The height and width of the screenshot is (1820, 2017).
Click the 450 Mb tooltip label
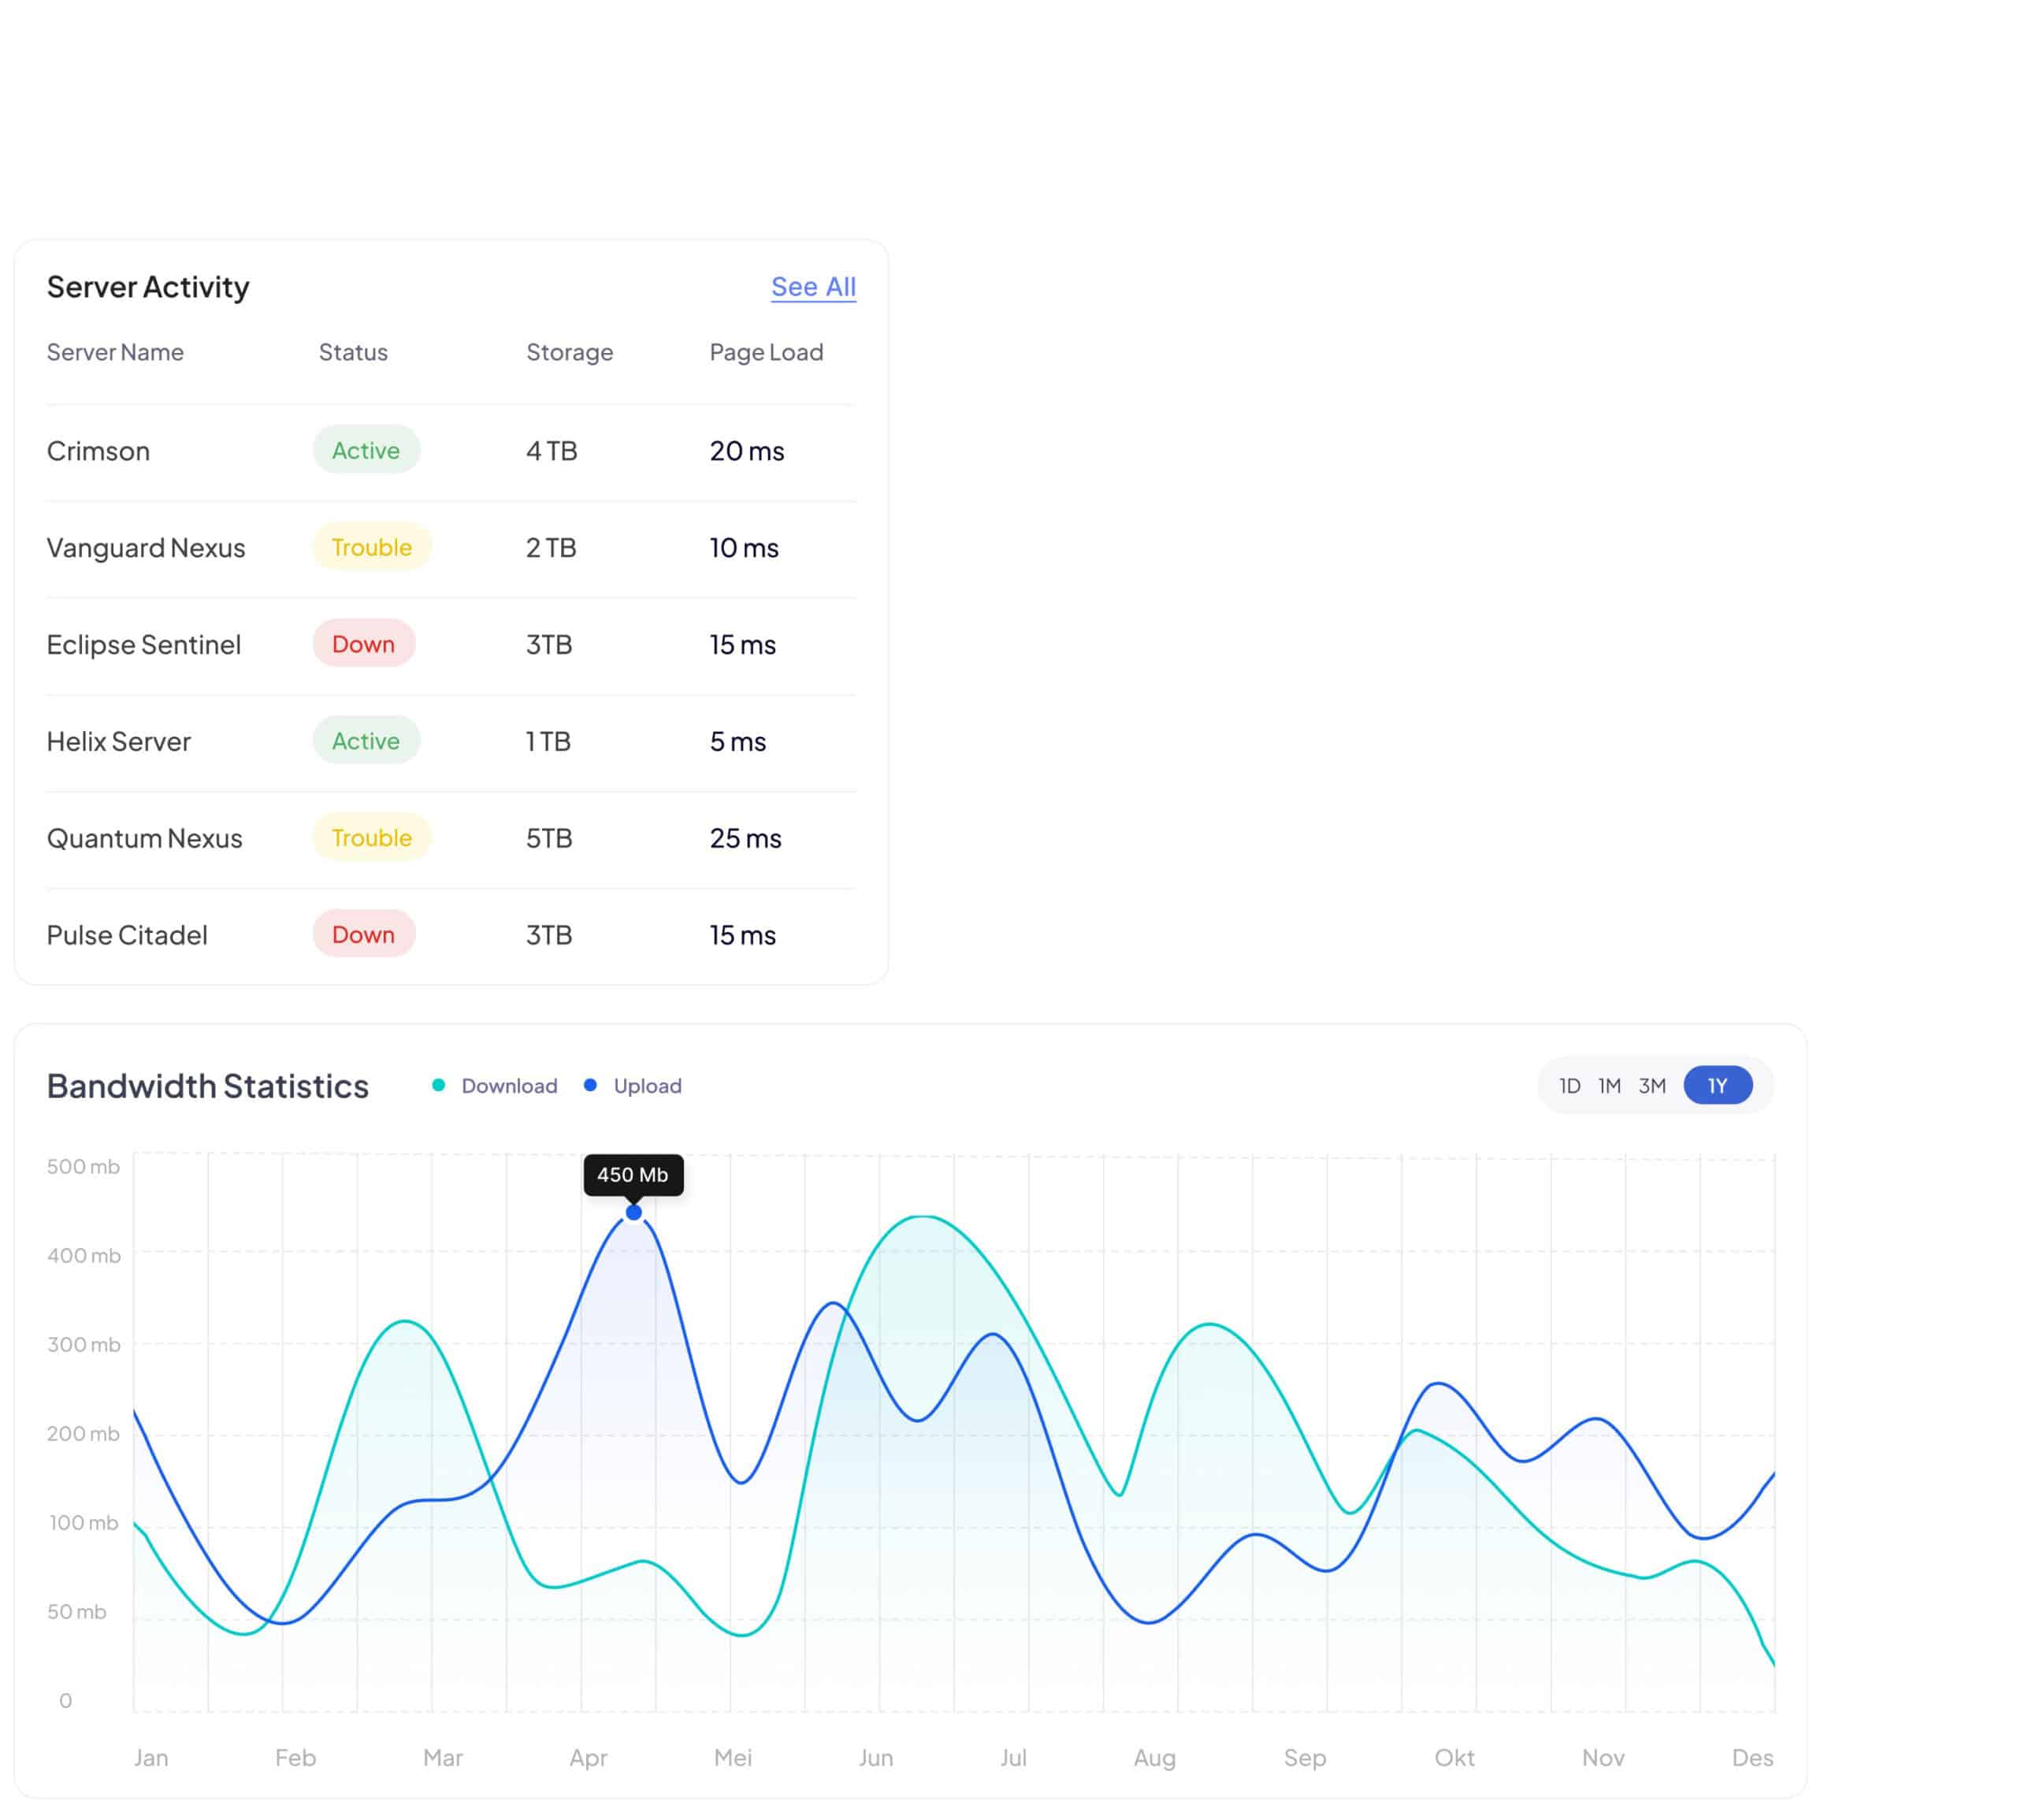(632, 1175)
